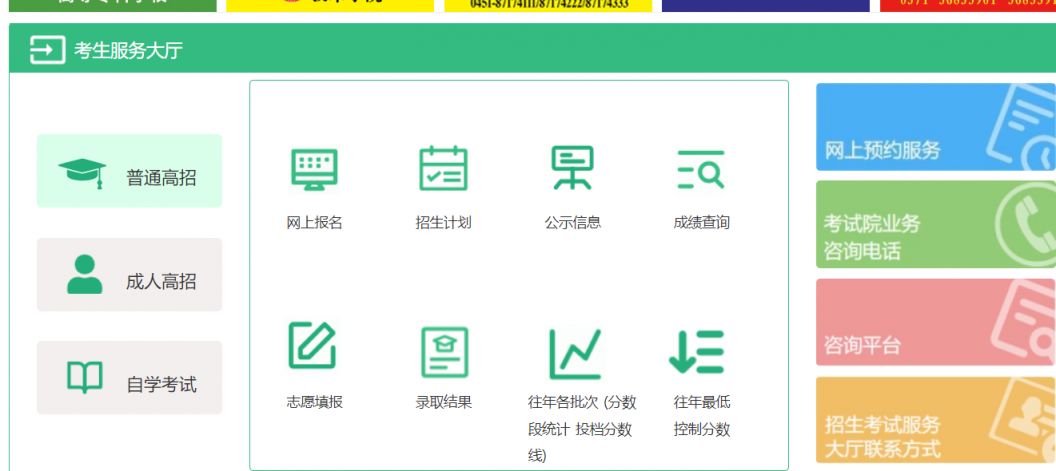
Task: Click 往年各批次 (分数段统计 投档分数线) text
Action: tap(582, 429)
